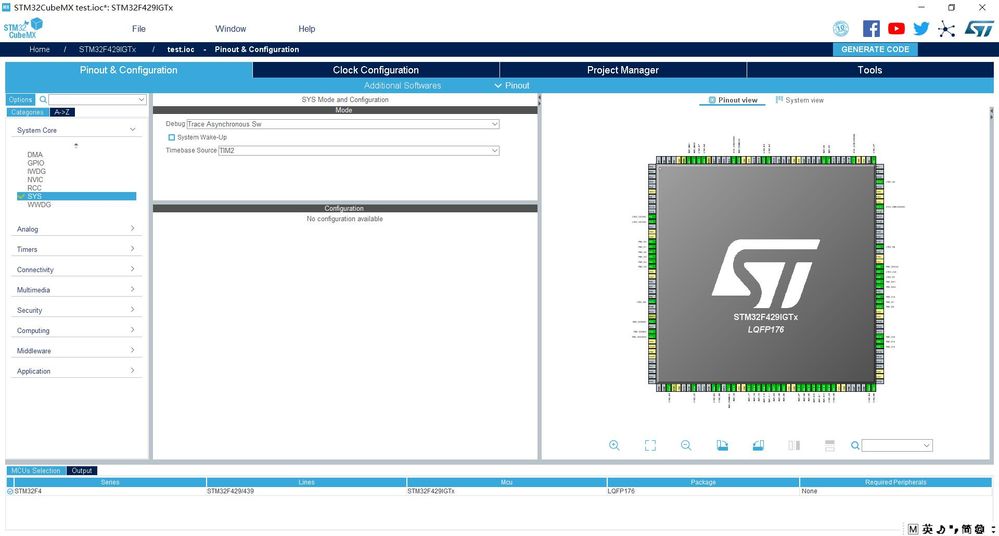Select NVIC in System Core
999x536 pixels.
(x=35, y=180)
